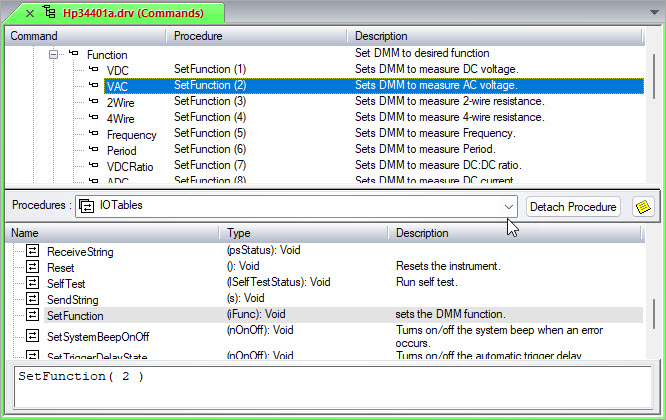Open the Procedures dropdown list

click(x=508, y=206)
